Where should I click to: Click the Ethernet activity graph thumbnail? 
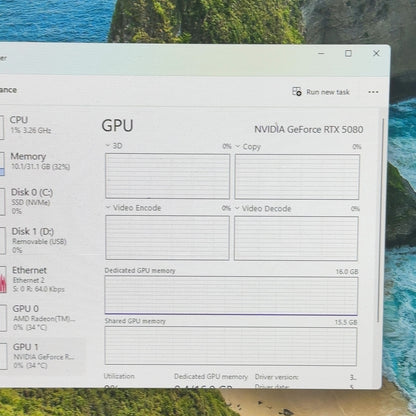coord(3,280)
